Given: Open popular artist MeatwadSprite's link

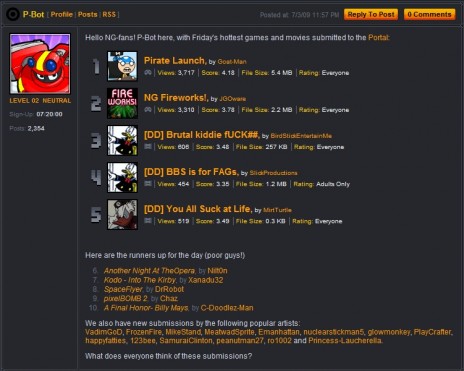Looking at the screenshot, I should pos(229,332).
